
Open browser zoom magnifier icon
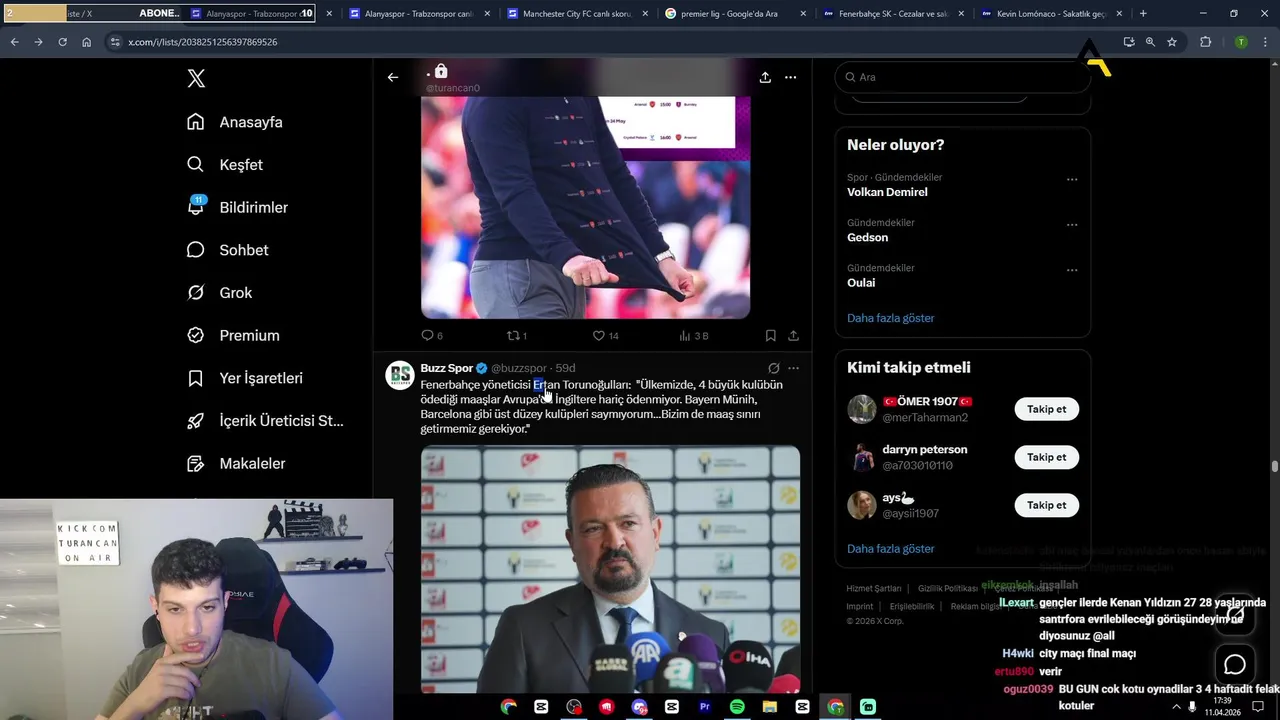(1150, 42)
